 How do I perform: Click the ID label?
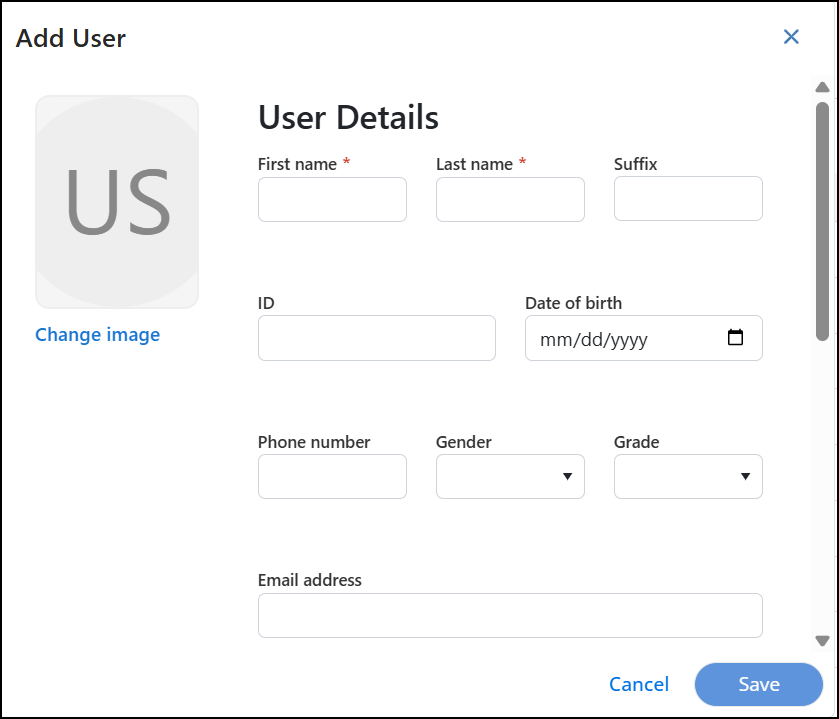(266, 303)
